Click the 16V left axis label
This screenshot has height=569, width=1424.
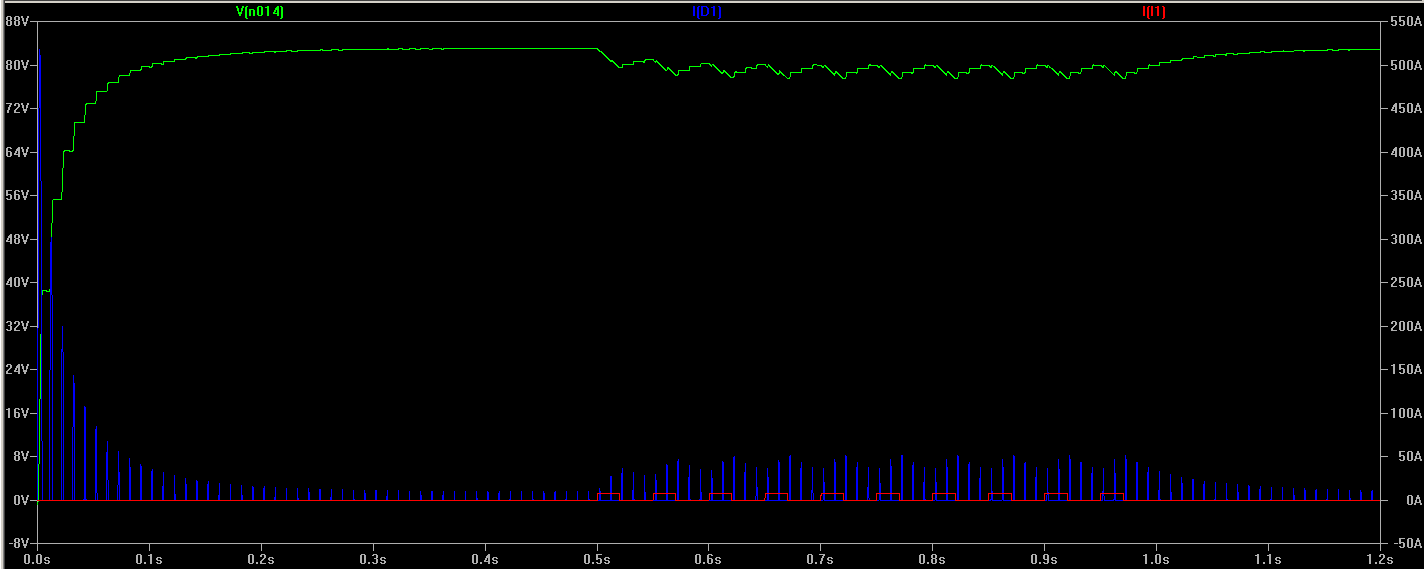click(x=17, y=413)
